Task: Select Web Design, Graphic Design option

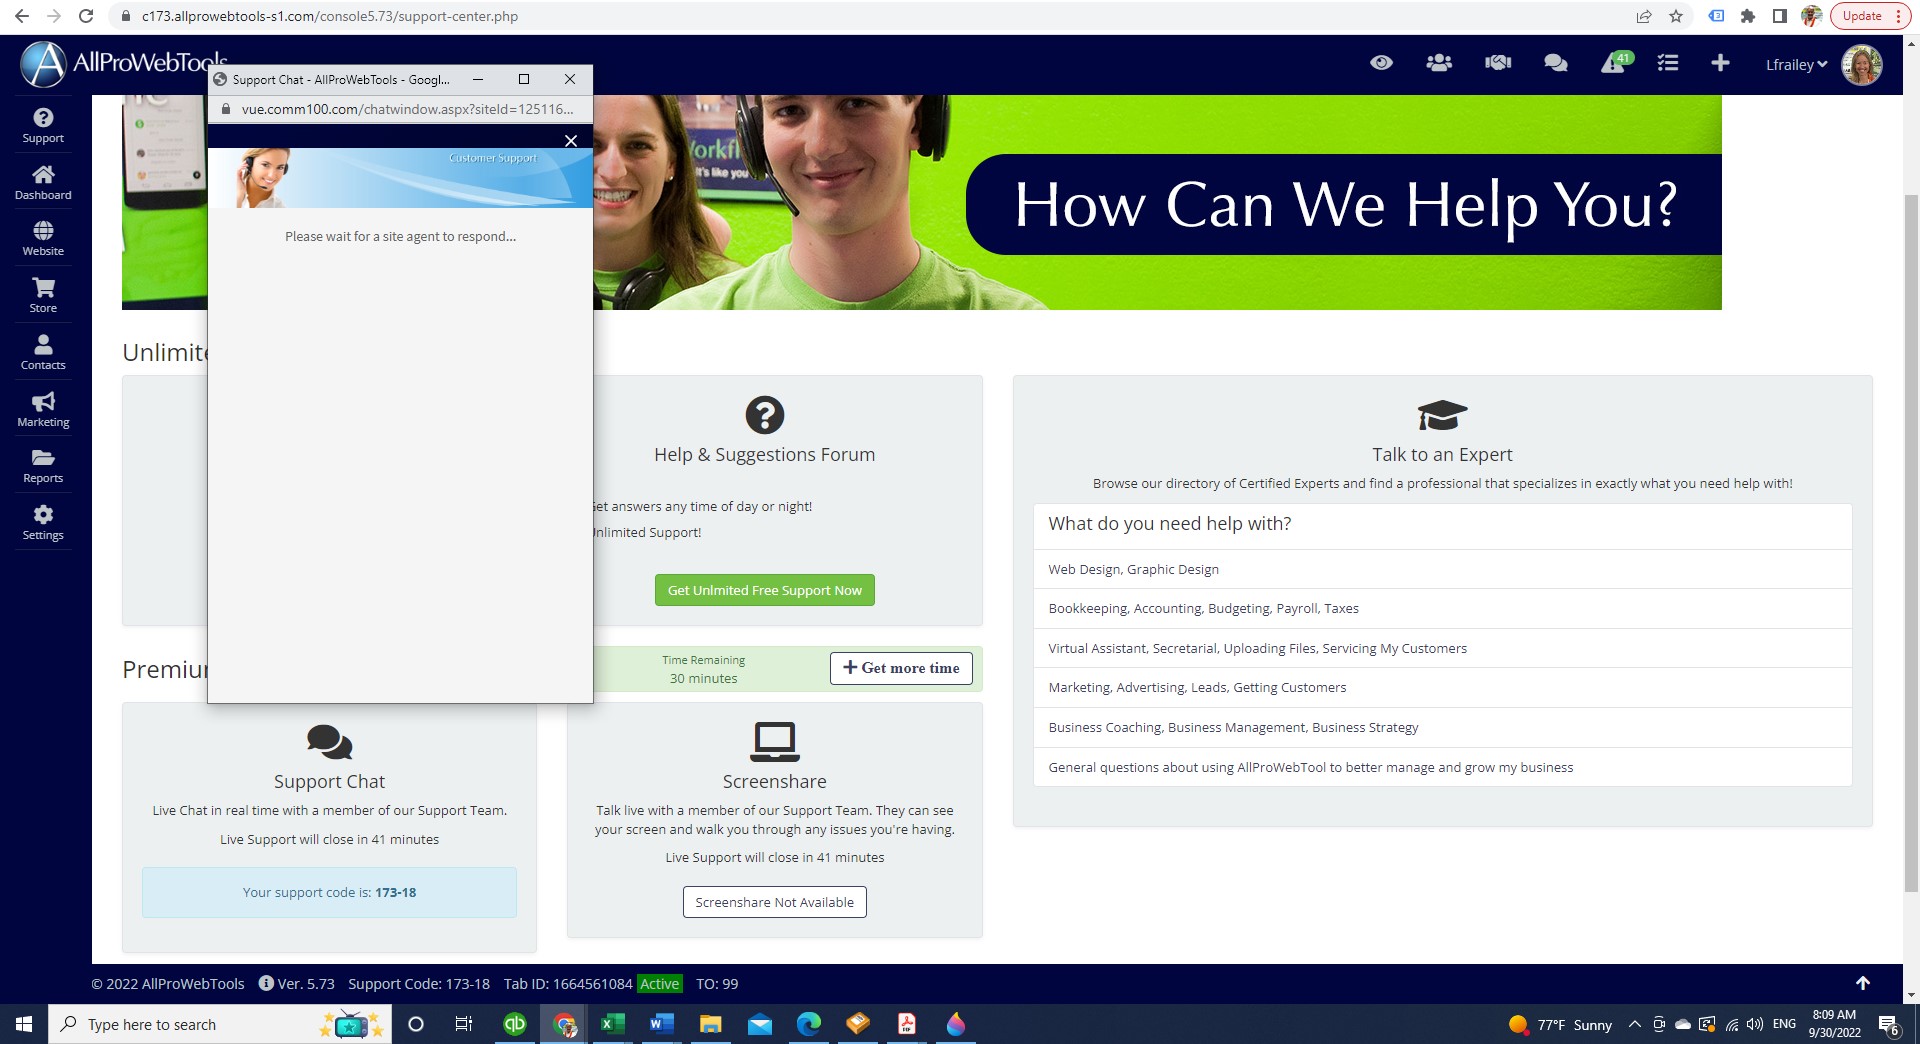Action: click(1442, 569)
